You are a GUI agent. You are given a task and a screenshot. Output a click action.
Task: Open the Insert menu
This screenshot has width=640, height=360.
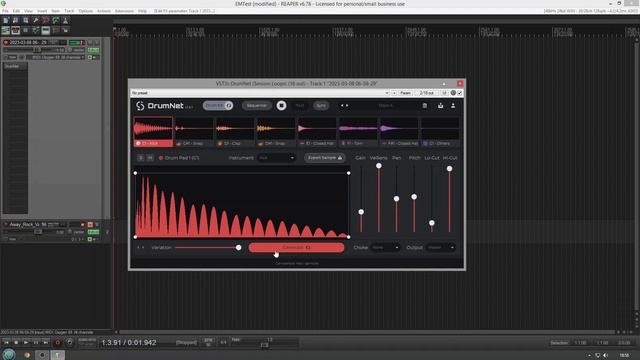click(x=42, y=11)
